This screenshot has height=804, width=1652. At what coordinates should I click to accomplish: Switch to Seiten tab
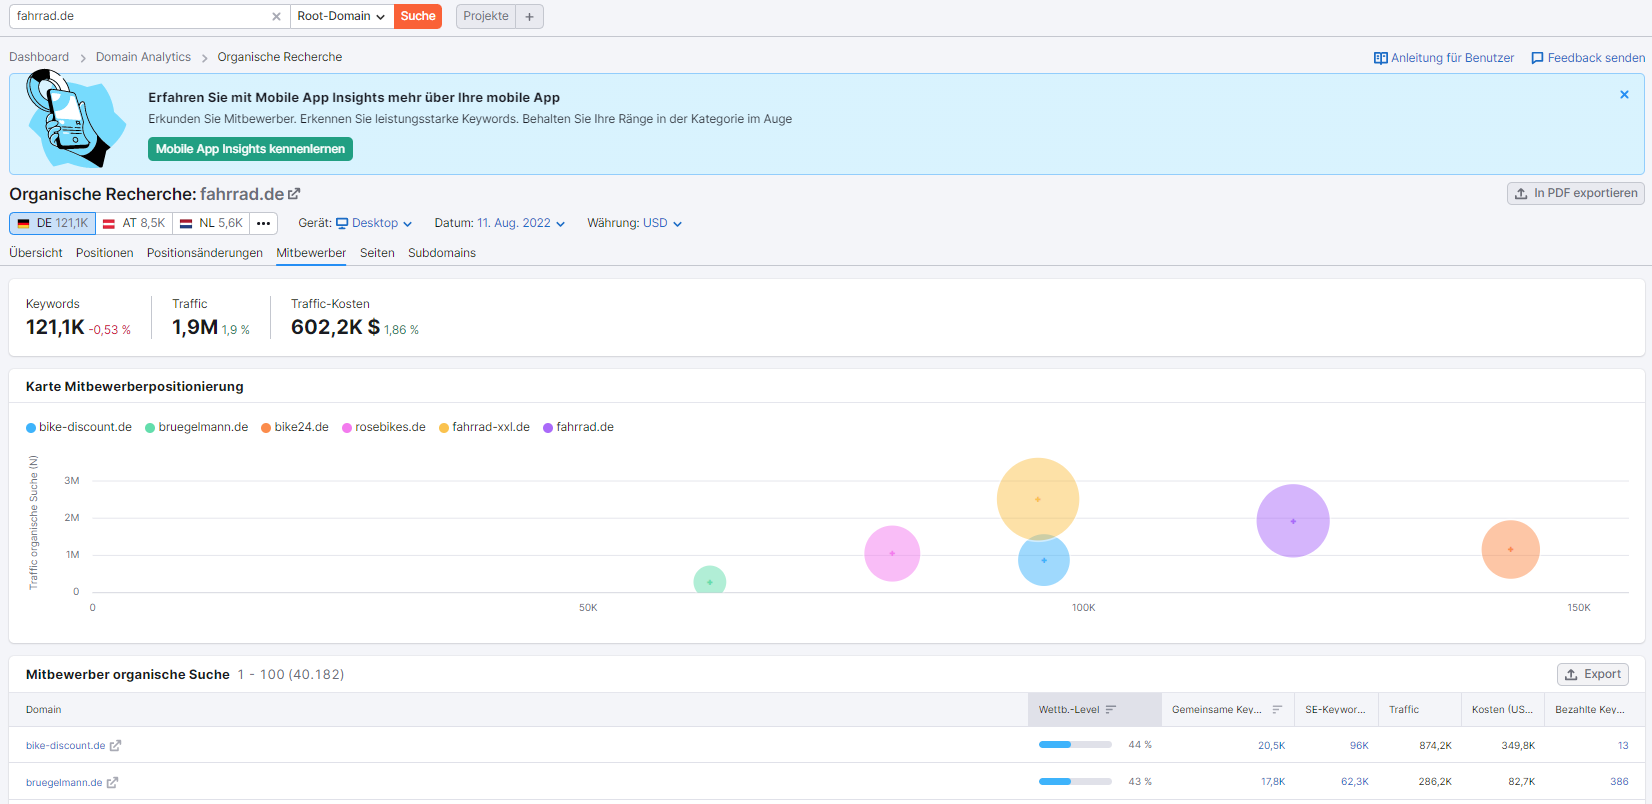(377, 253)
